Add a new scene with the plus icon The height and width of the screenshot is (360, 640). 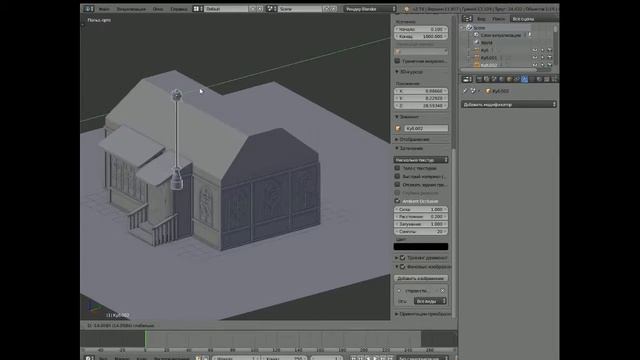click(x=327, y=9)
